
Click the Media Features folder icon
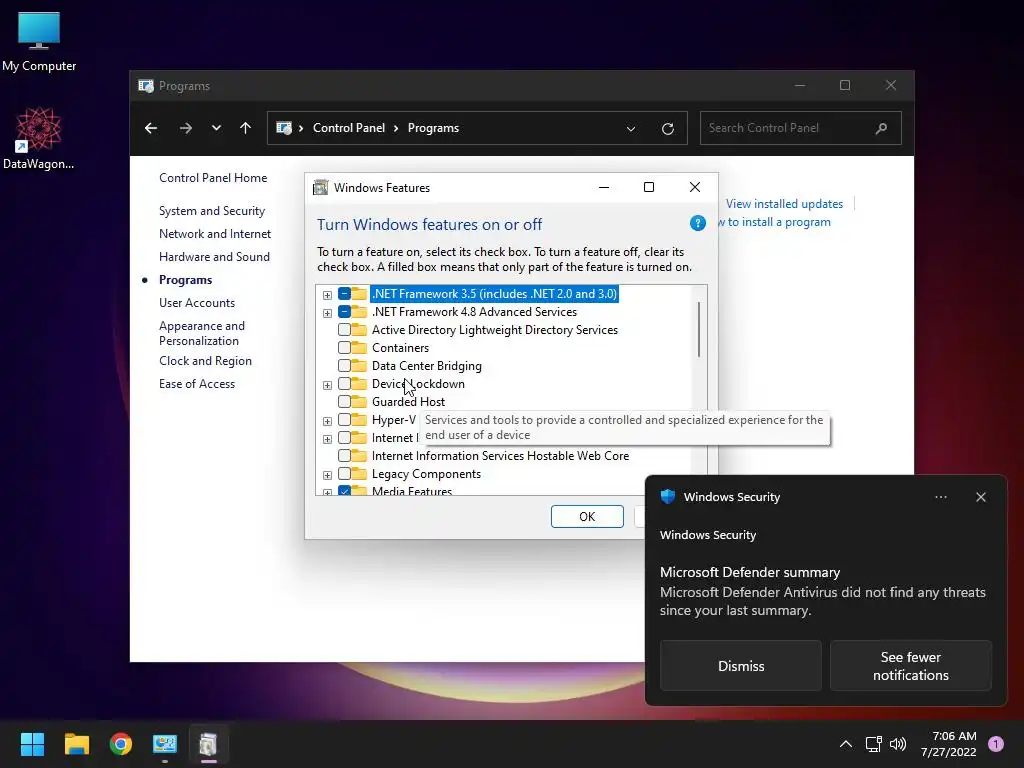coord(359,490)
